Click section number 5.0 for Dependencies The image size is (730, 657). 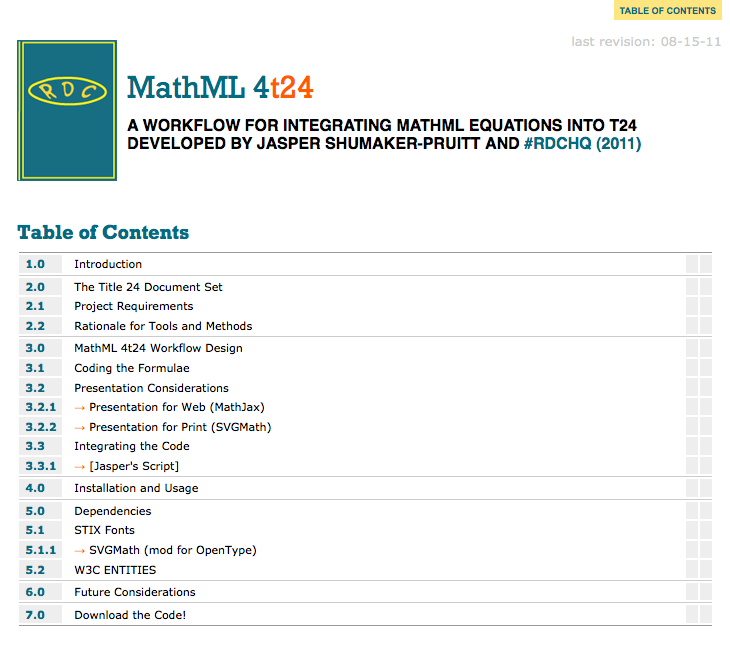tap(36, 511)
